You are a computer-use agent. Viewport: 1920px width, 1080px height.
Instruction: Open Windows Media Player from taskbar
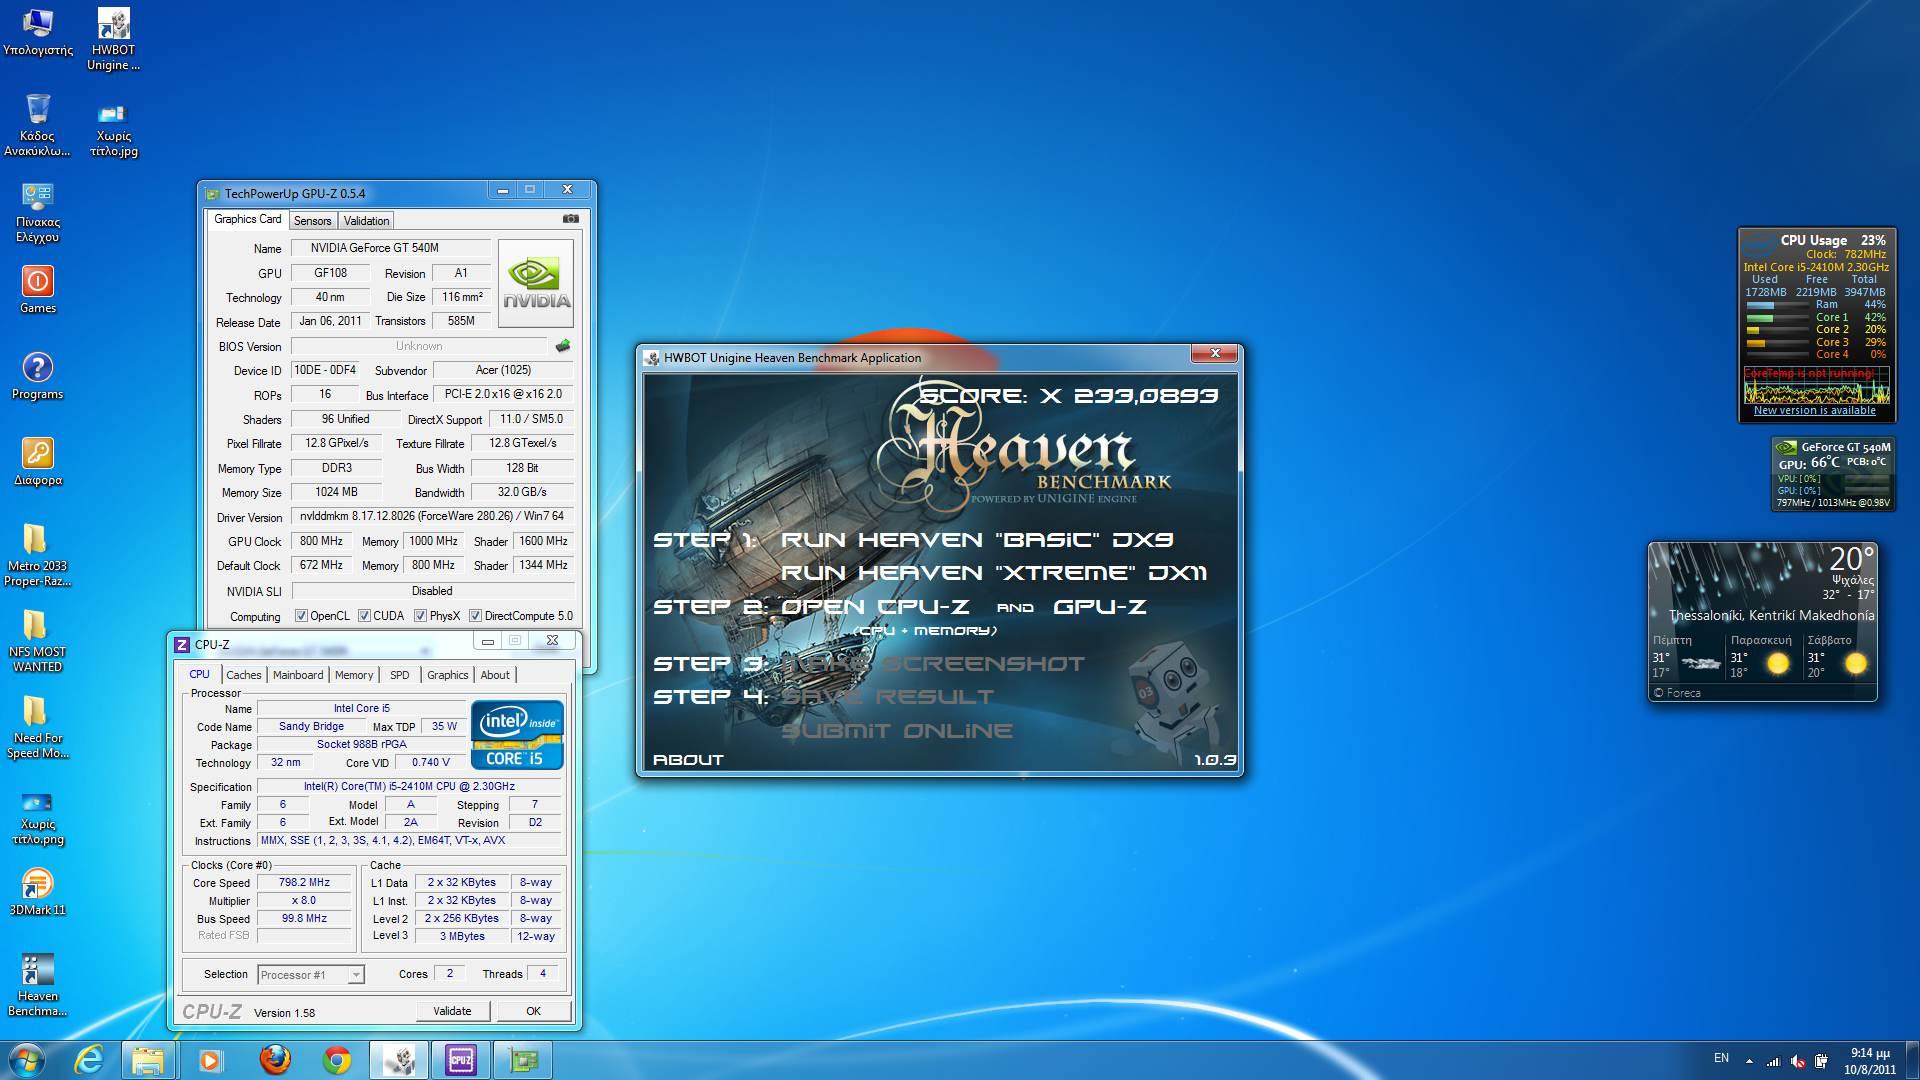pos(210,1060)
